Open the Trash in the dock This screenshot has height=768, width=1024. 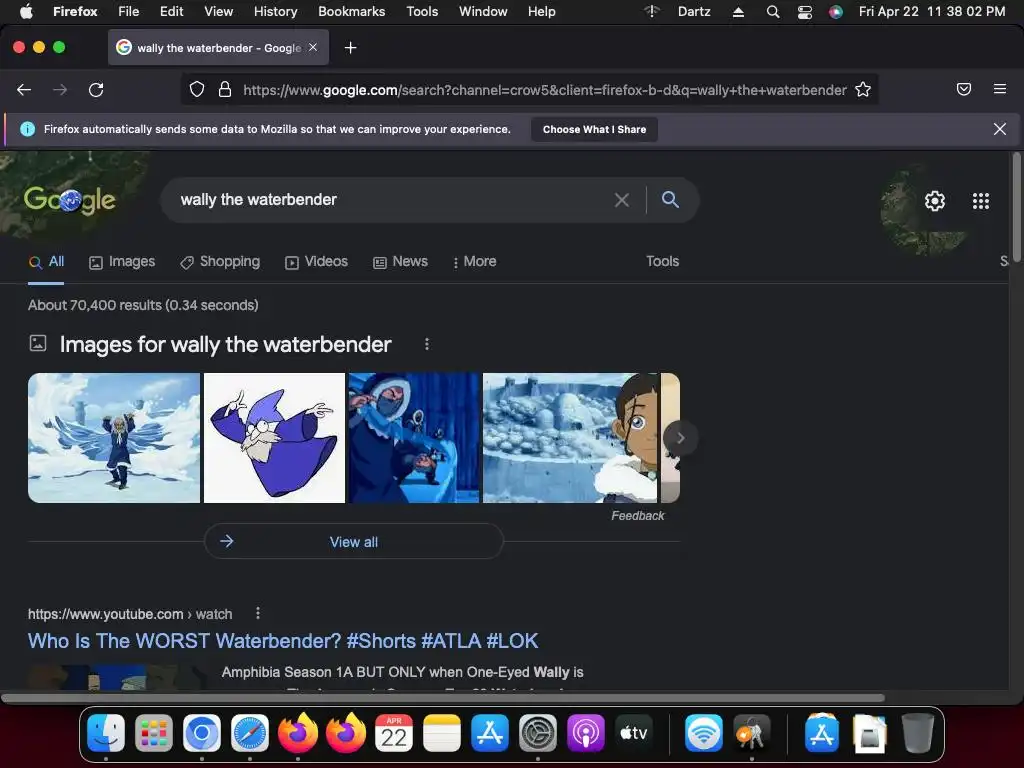point(918,733)
